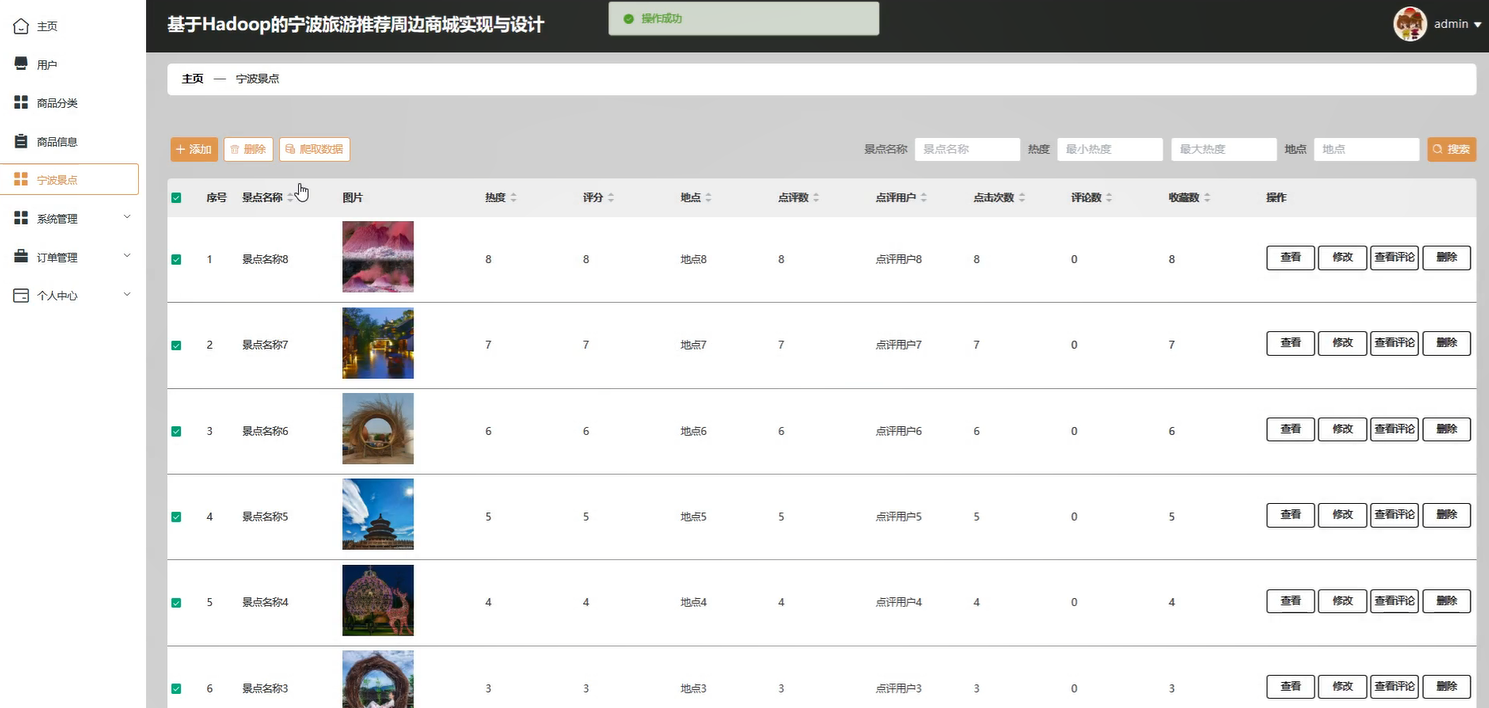Uncheck the row for 景点名称8
This screenshot has height=708, width=1489.
[176, 259]
